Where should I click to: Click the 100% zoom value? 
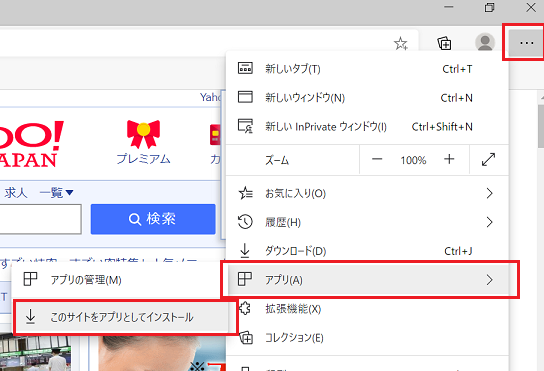[413, 160]
